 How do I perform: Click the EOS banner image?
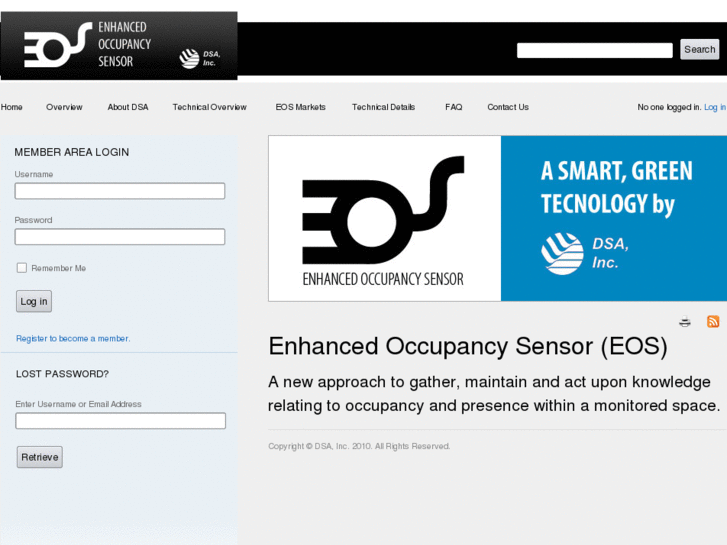497,218
